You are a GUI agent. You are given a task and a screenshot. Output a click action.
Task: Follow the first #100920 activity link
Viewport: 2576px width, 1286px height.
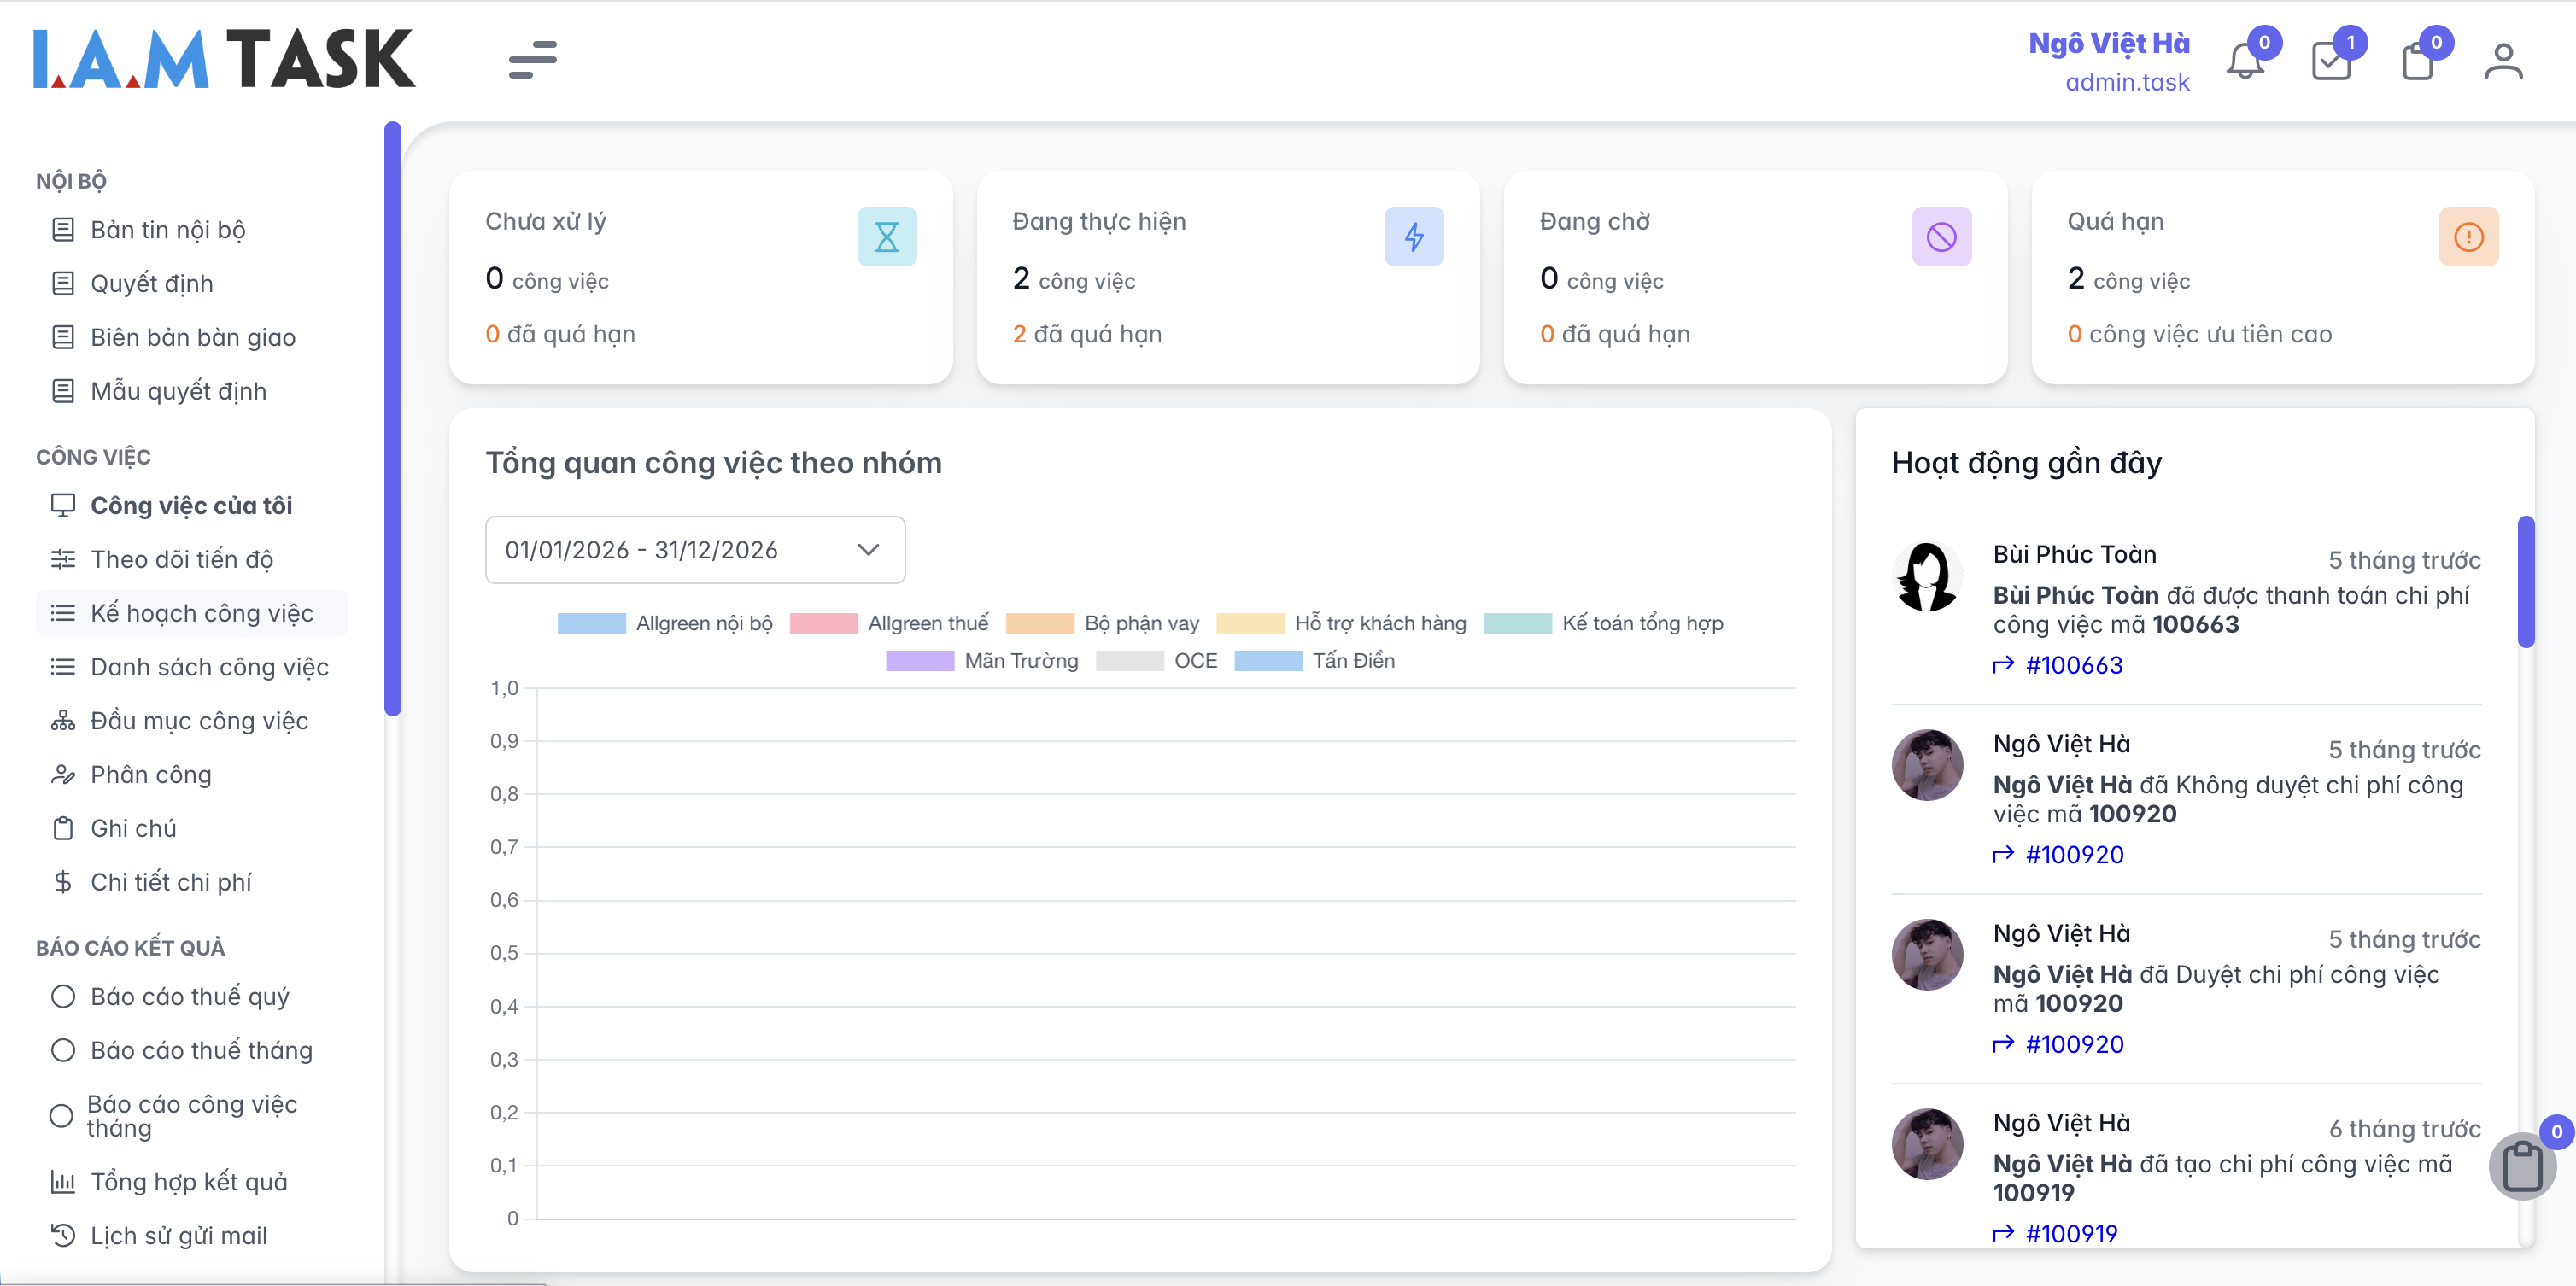click(x=2073, y=855)
